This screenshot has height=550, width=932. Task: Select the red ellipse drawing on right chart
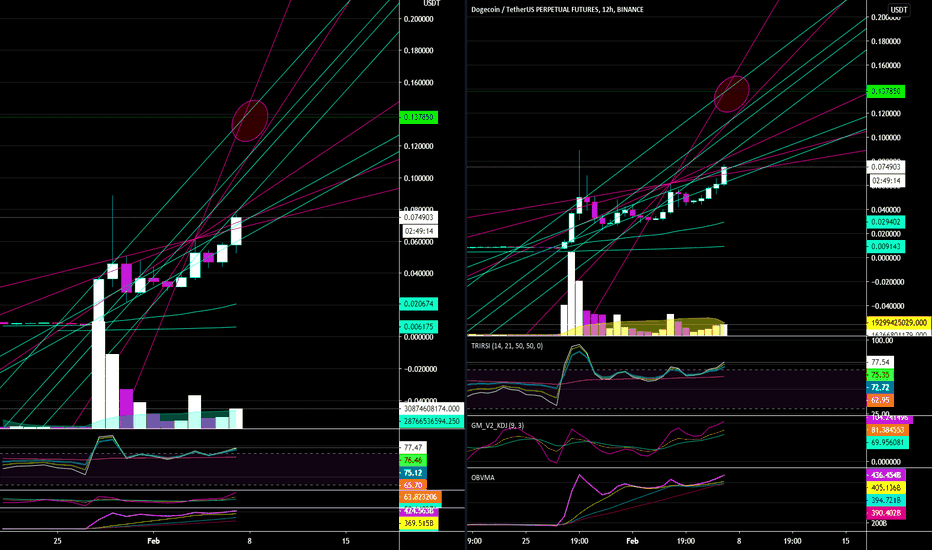731,94
